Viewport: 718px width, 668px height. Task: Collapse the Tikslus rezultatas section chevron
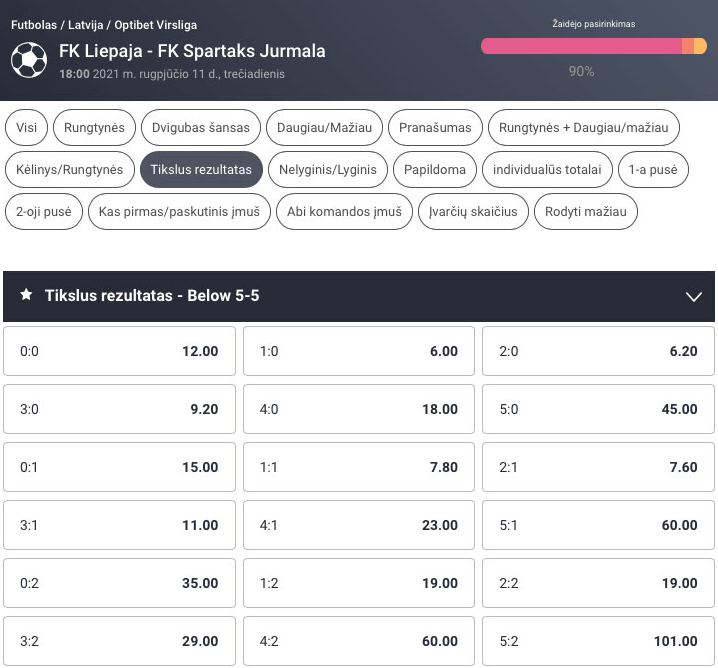click(x=694, y=296)
